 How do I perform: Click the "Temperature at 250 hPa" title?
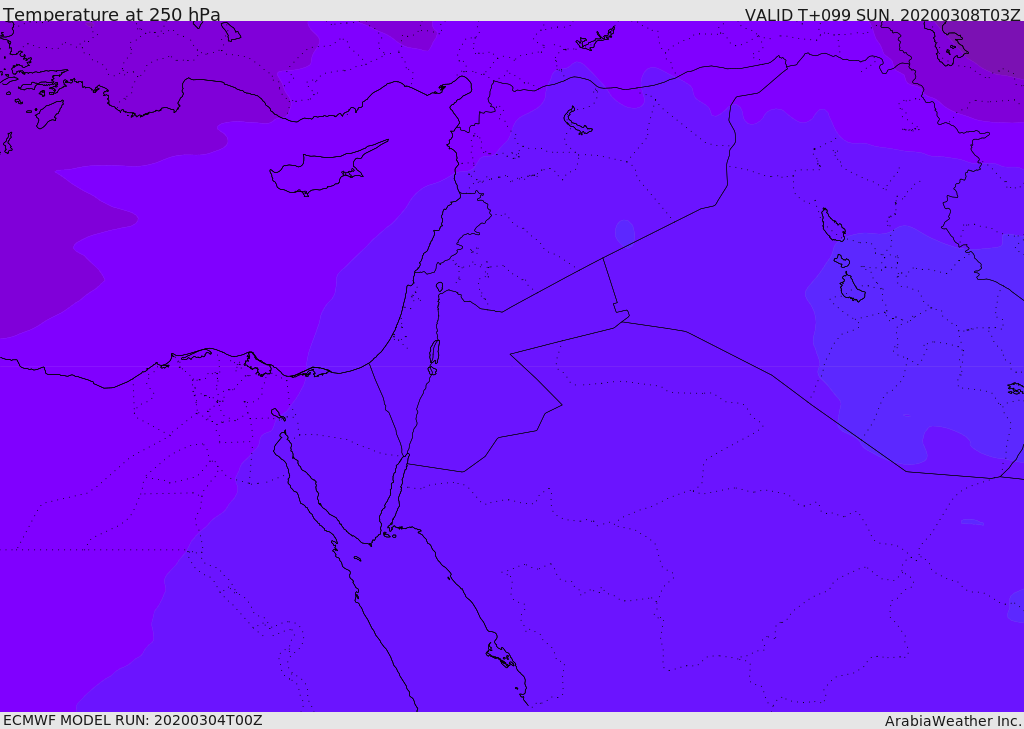tap(112, 15)
